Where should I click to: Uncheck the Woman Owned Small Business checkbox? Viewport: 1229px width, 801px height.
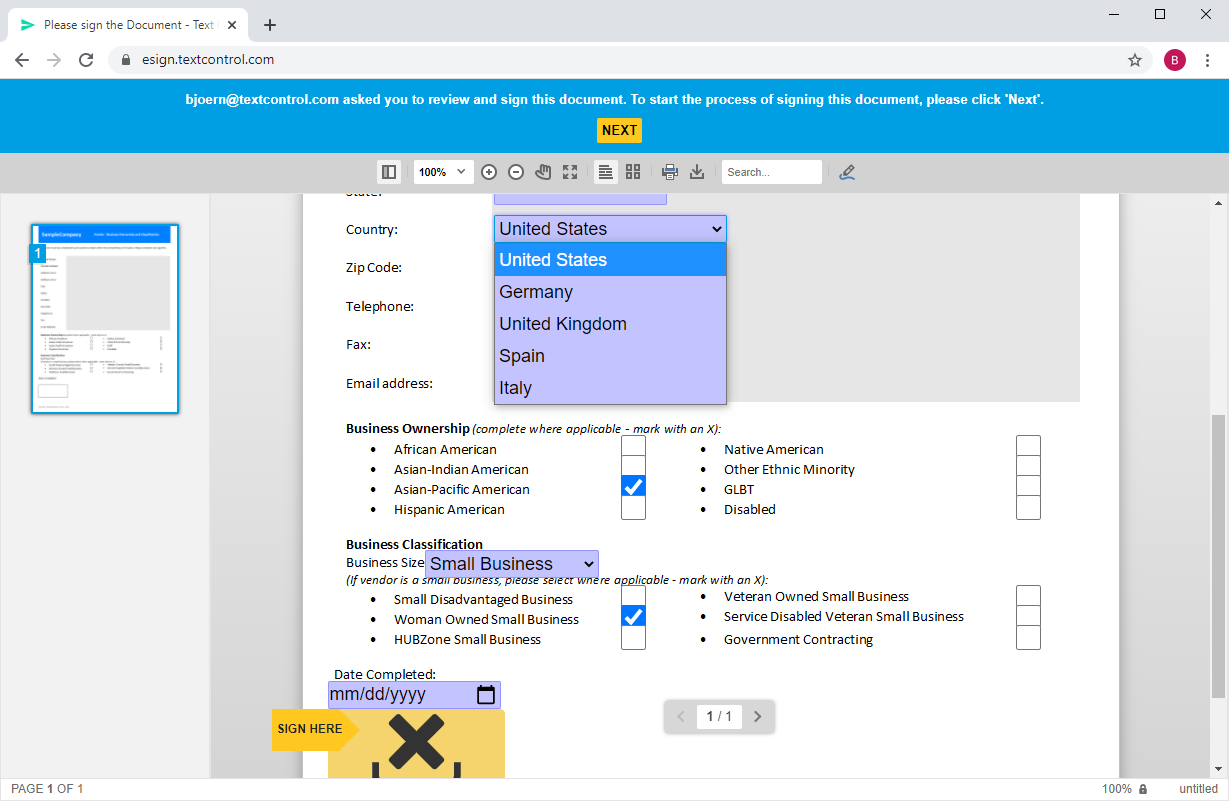[633, 616]
